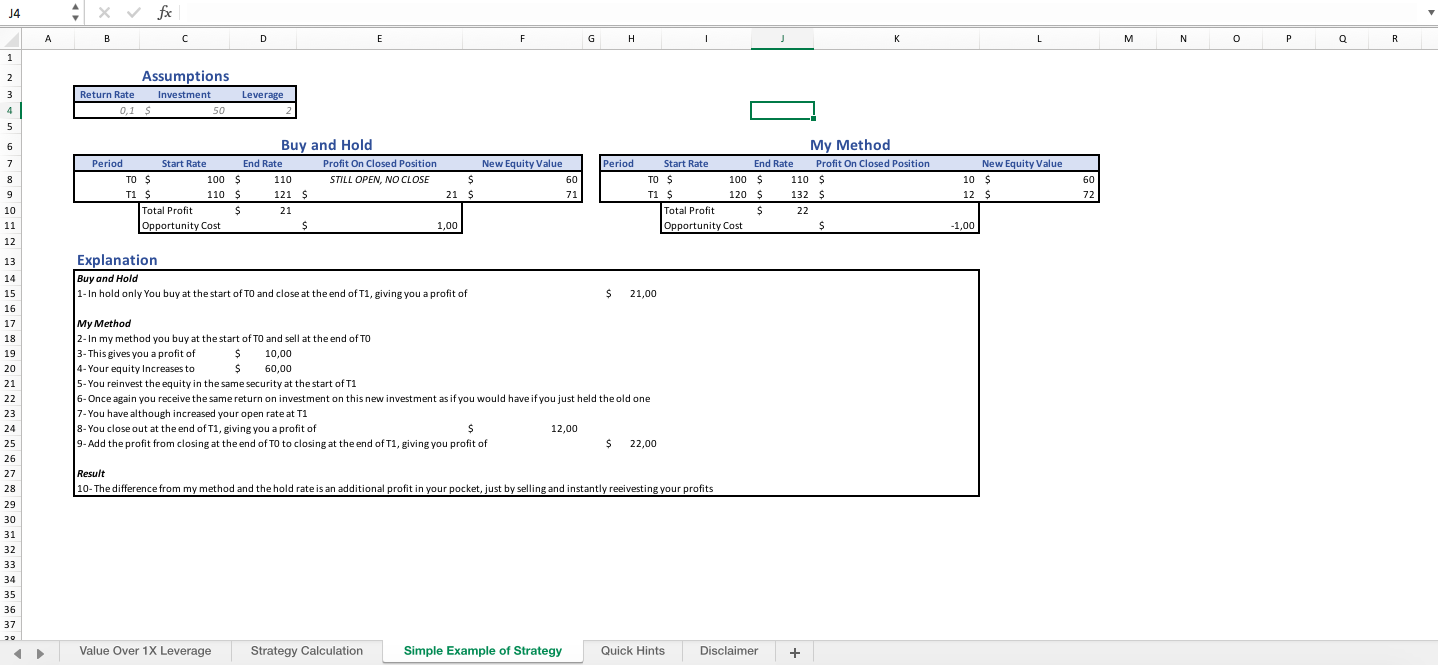The image size is (1438, 665).
Task: Select column J by clicking its header
Action: click(782, 38)
